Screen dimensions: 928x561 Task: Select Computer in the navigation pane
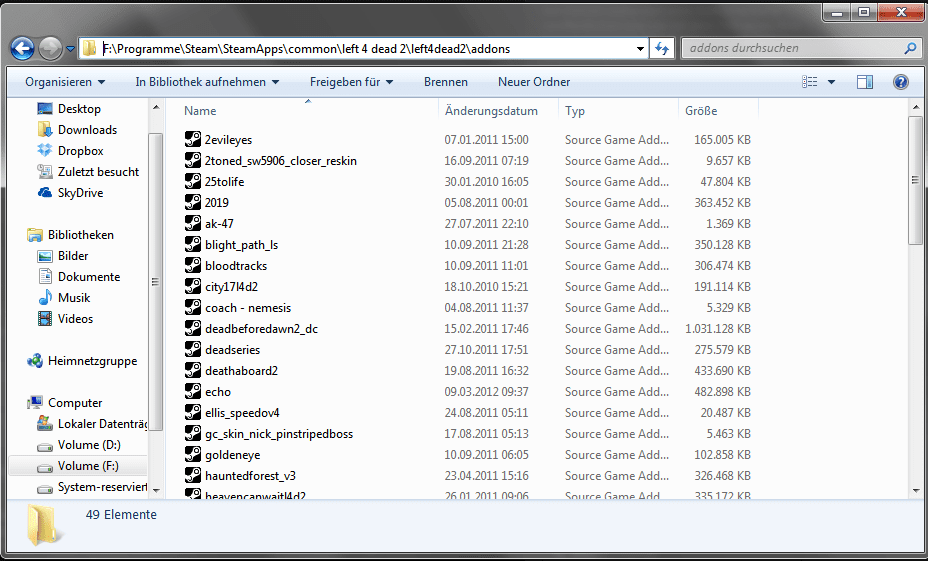tap(75, 403)
